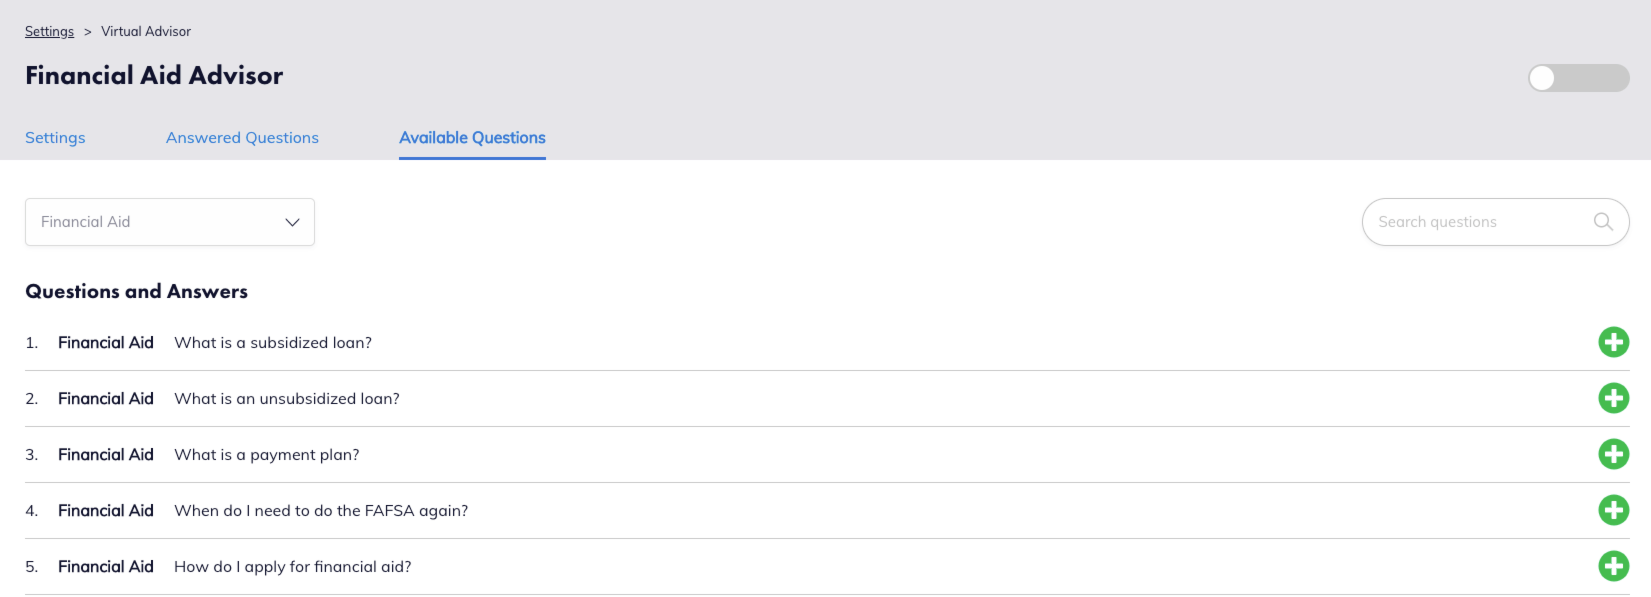This screenshot has height=597, width=1651.
Task: Click the FAFSA question text in row four
Action: 321,511
